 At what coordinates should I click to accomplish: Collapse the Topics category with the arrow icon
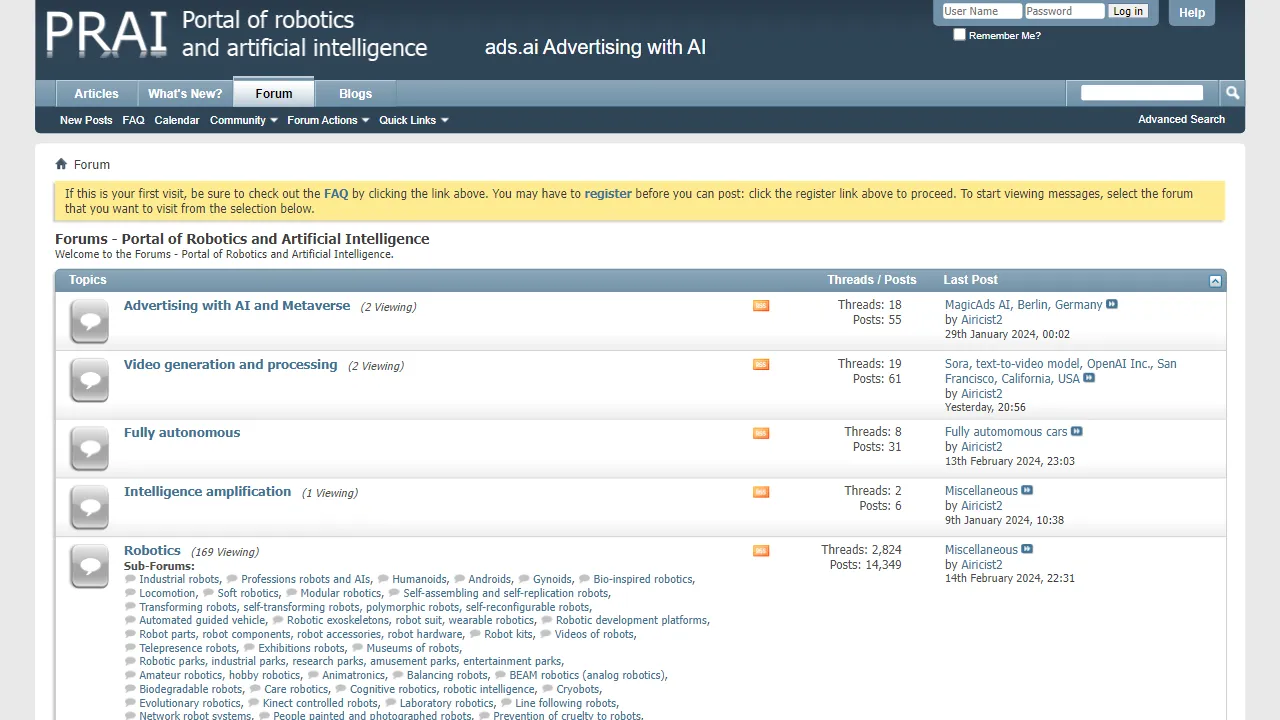1215,281
